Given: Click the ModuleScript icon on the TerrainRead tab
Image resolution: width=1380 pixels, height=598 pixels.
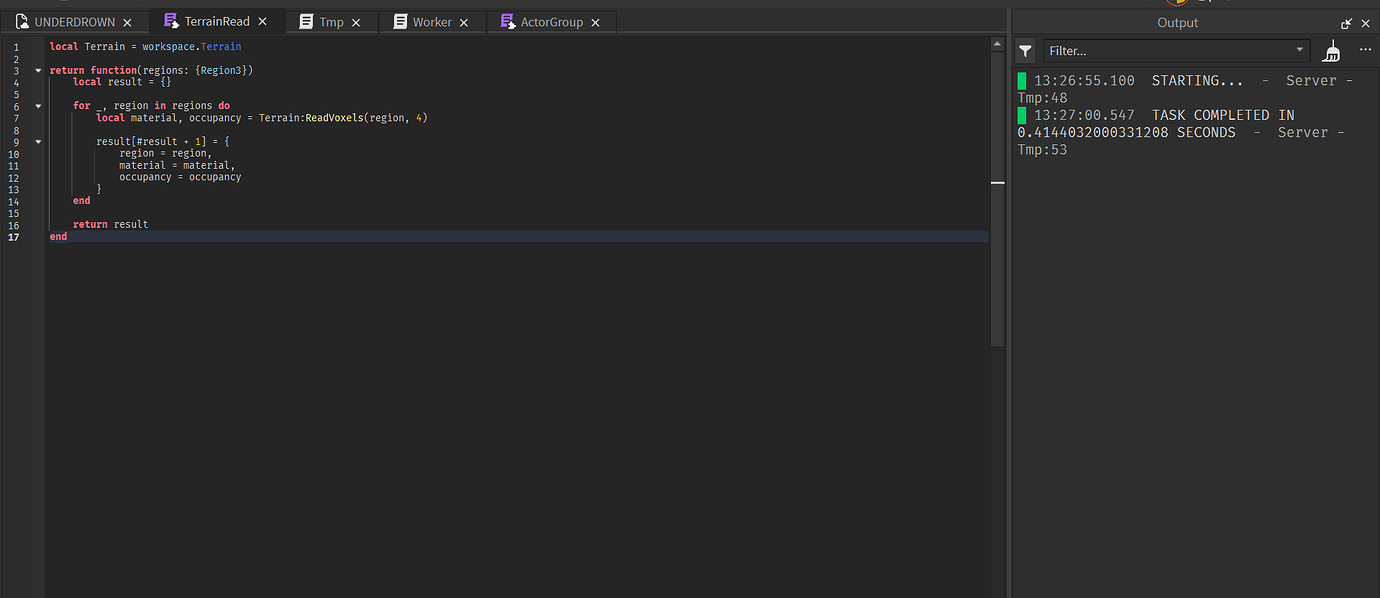Looking at the screenshot, I should click(172, 20).
